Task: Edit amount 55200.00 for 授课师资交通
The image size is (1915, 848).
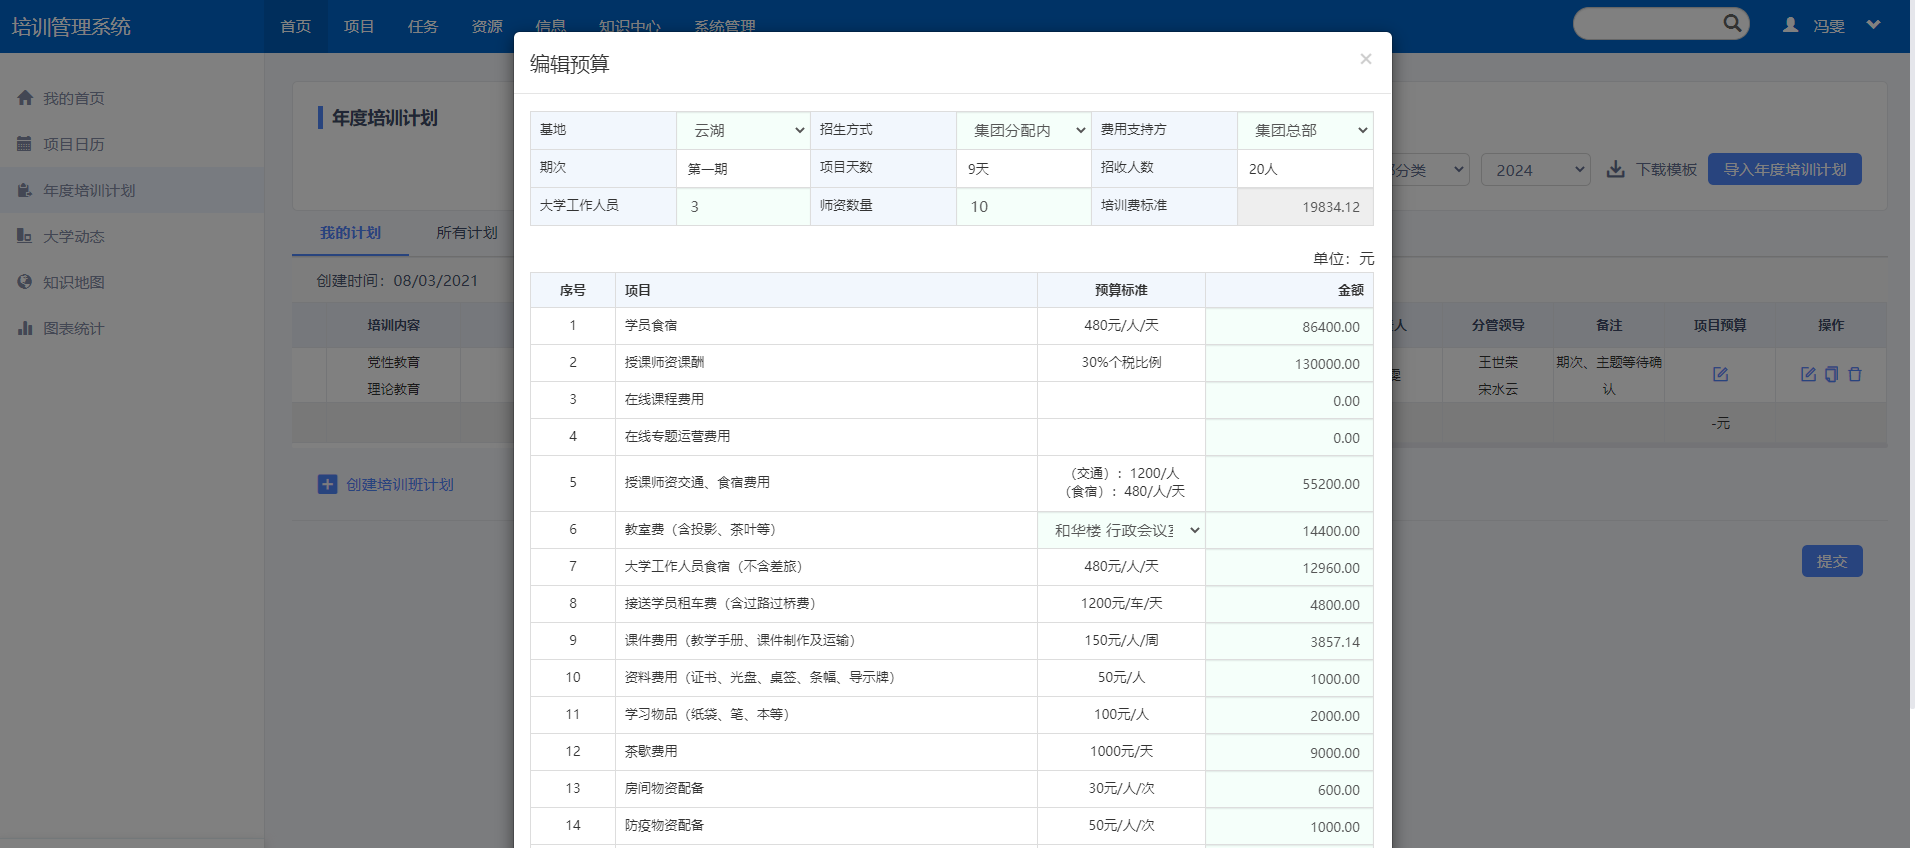Action: tap(1289, 484)
